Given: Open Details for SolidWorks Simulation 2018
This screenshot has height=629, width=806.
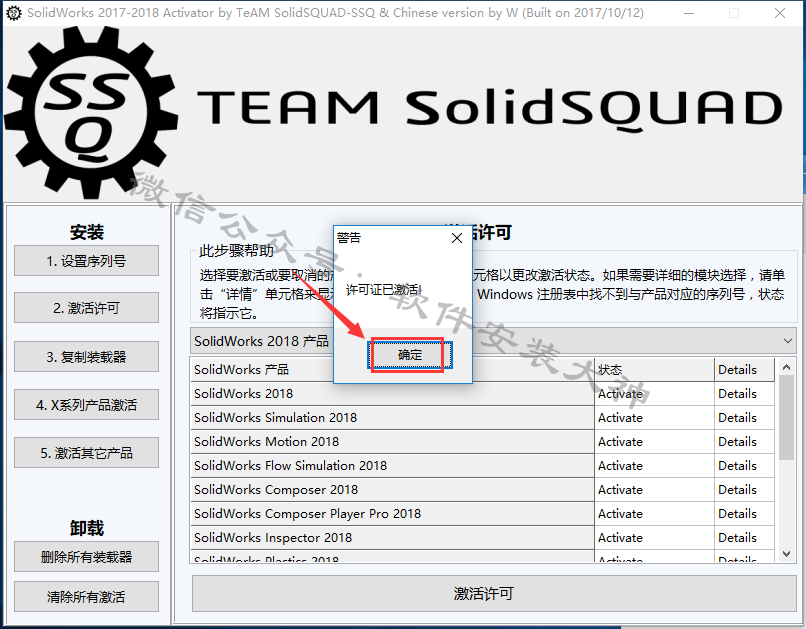Looking at the screenshot, I should click(x=744, y=418).
